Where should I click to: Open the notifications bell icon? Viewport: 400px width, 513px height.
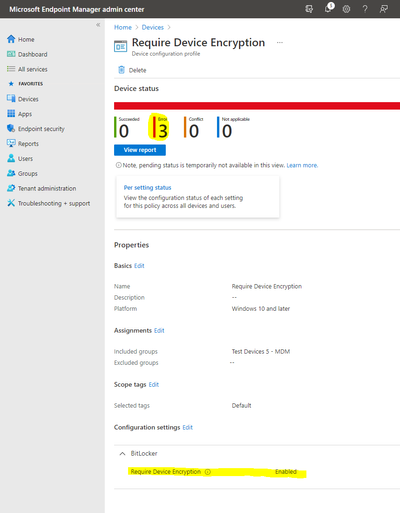click(328, 8)
